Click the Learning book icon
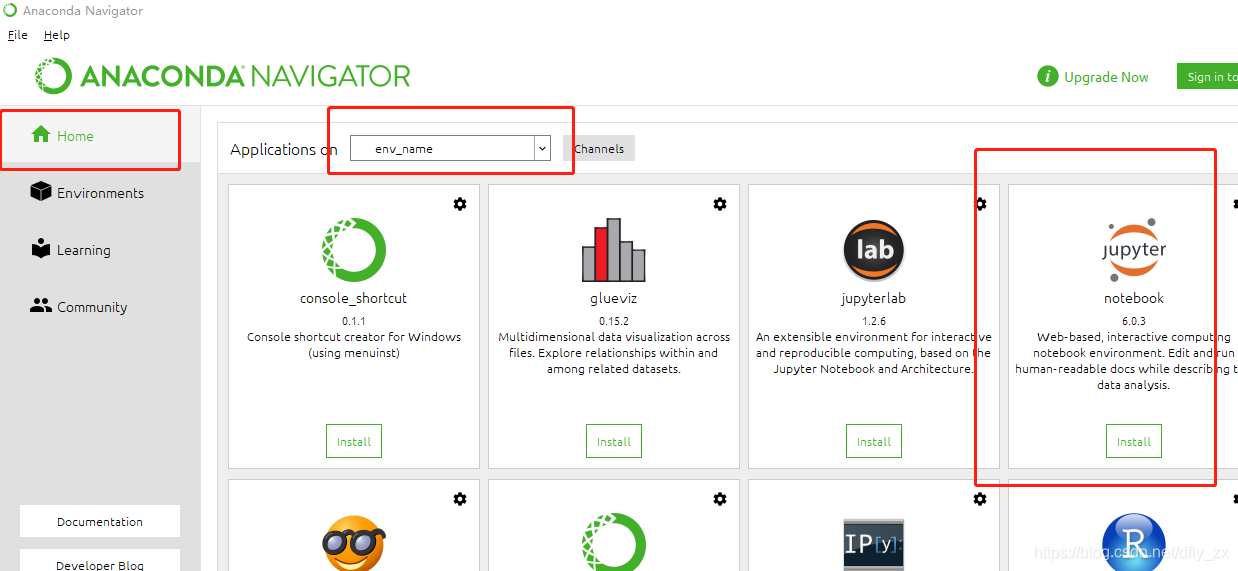Image resolution: width=1238 pixels, height=571 pixels. pos(41,248)
